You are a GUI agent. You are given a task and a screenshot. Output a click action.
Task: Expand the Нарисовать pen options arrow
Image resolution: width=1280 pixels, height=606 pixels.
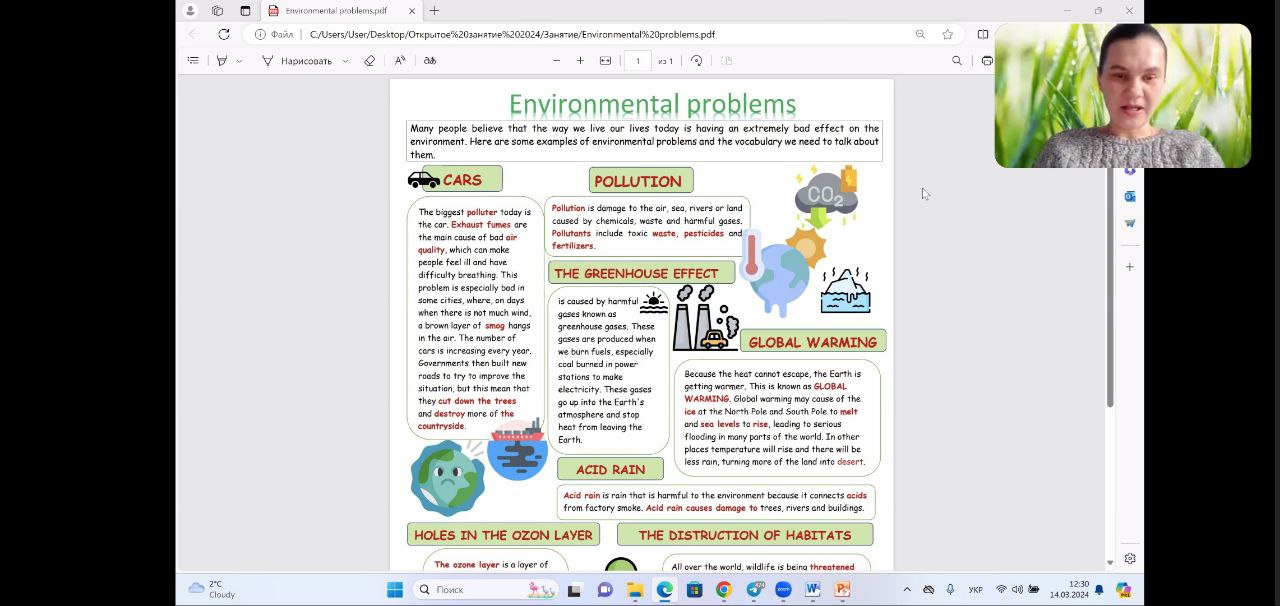click(x=345, y=61)
